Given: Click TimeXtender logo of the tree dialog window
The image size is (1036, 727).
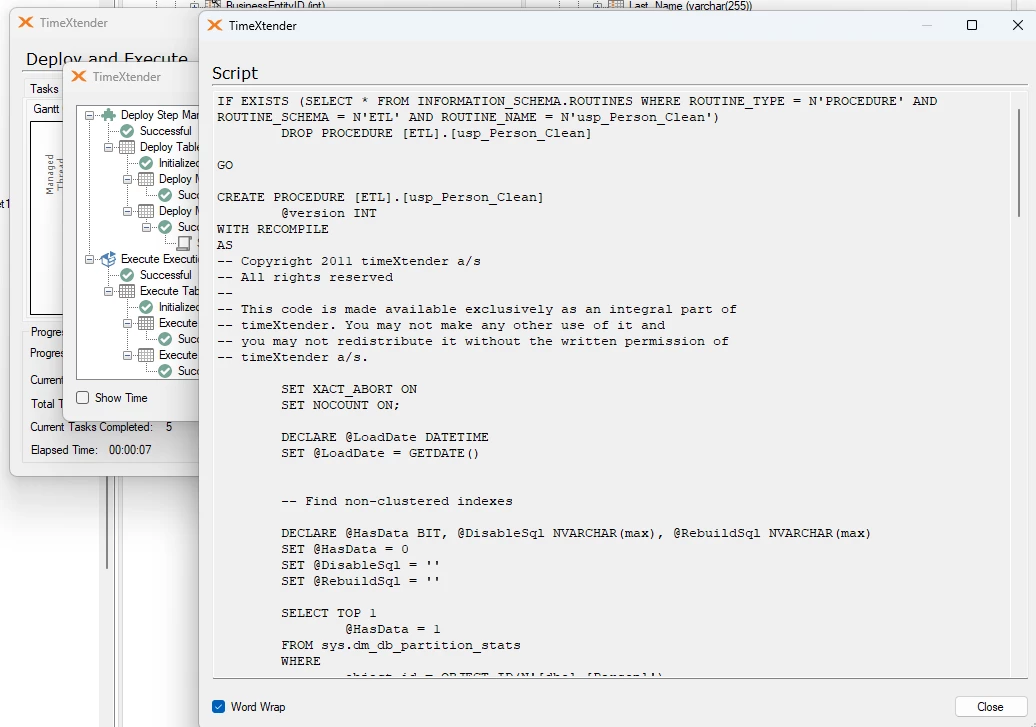Looking at the screenshot, I should (x=79, y=77).
